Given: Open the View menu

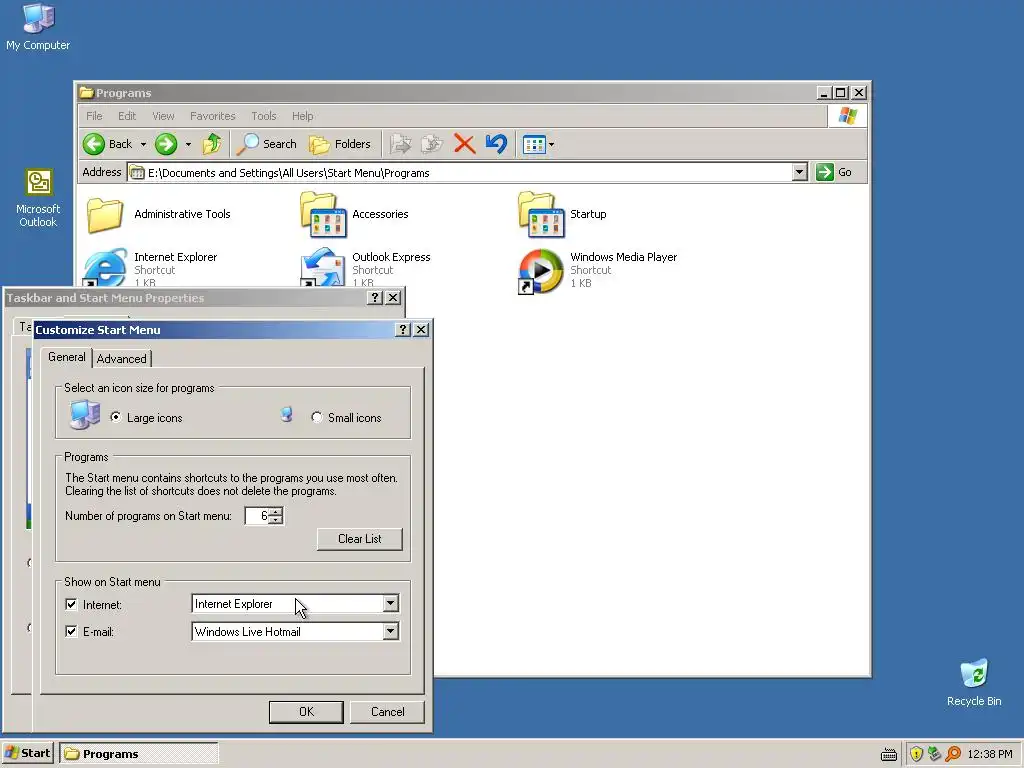Looking at the screenshot, I should point(163,116).
